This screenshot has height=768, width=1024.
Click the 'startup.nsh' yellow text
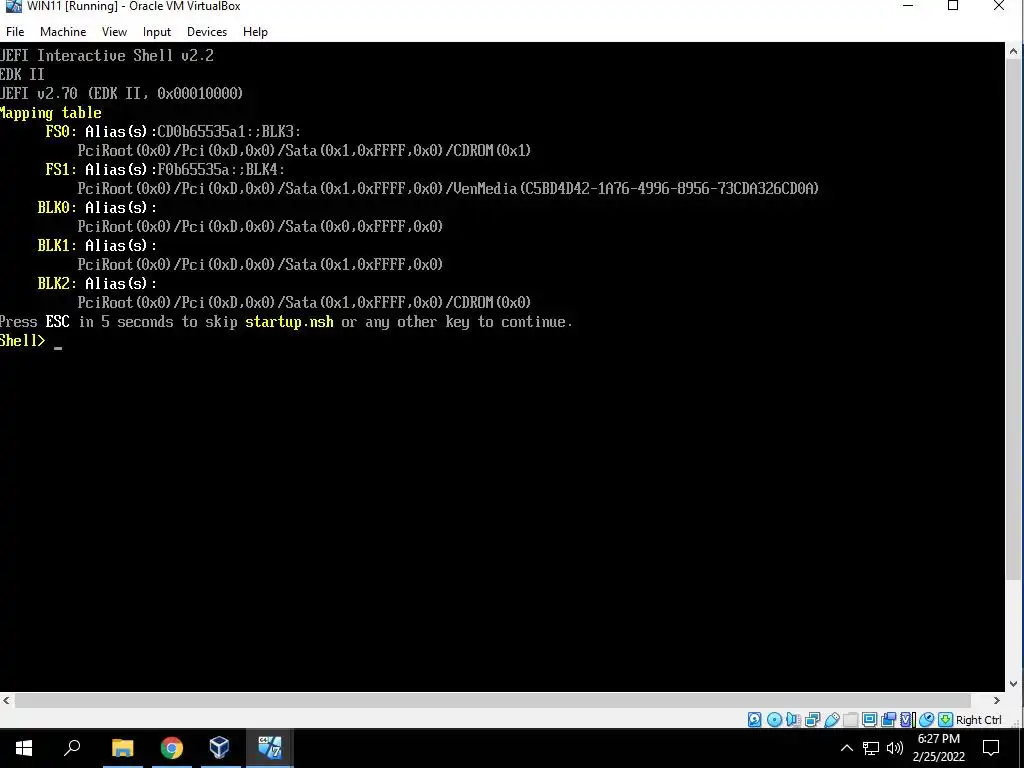tap(289, 322)
